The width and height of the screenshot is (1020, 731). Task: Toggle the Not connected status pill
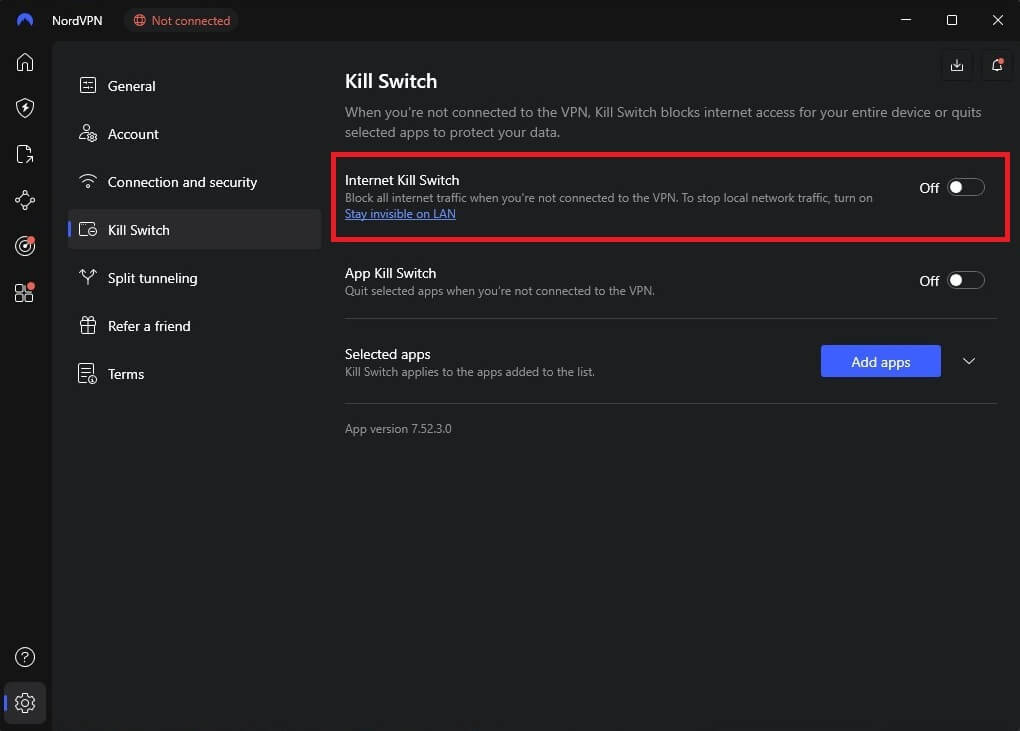(x=181, y=20)
